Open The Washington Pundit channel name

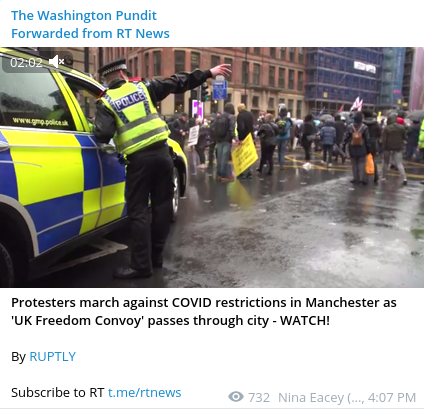(x=84, y=16)
